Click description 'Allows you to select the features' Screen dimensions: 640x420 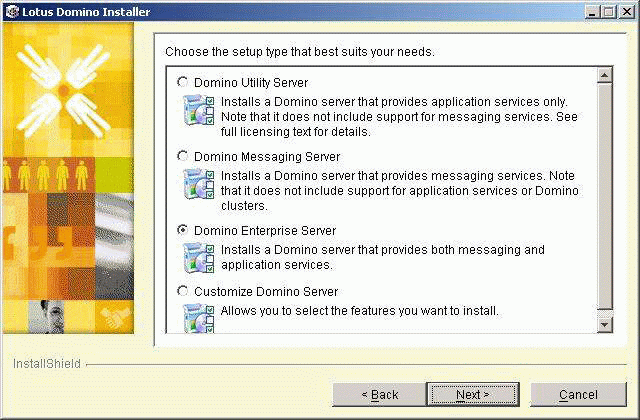click(x=360, y=311)
